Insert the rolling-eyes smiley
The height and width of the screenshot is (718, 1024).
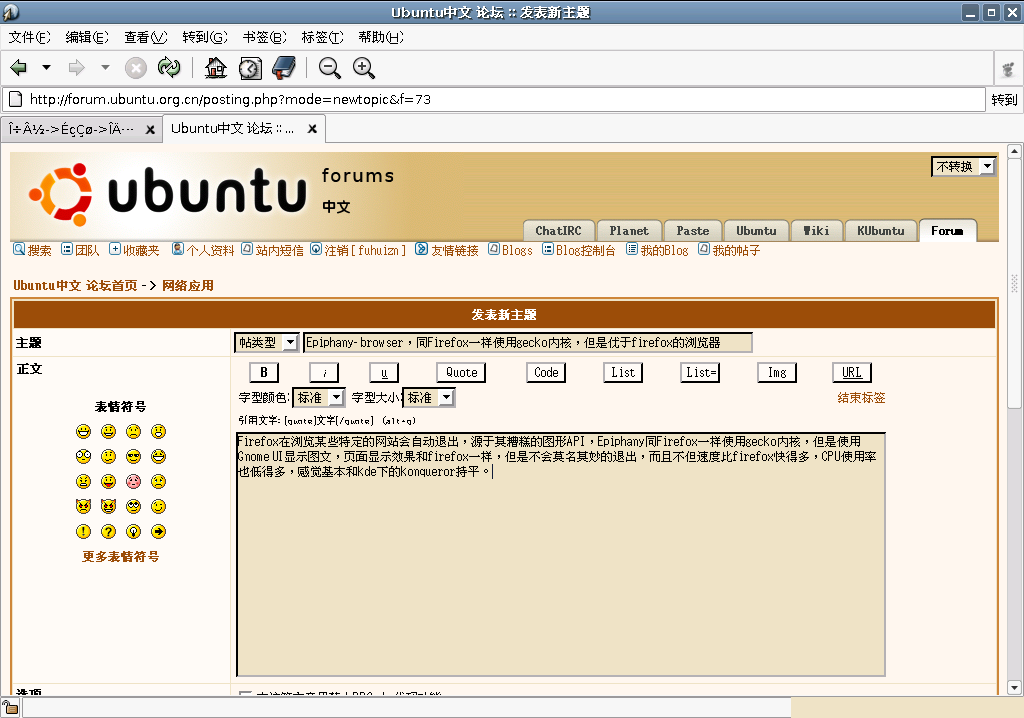coord(133,506)
